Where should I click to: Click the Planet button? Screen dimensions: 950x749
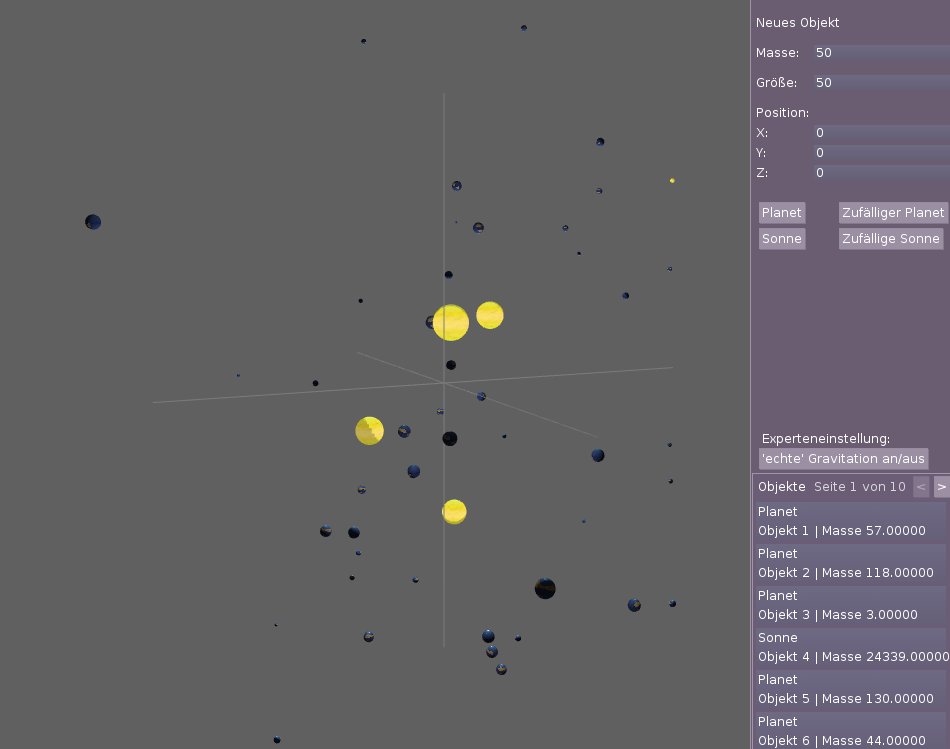tap(782, 213)
